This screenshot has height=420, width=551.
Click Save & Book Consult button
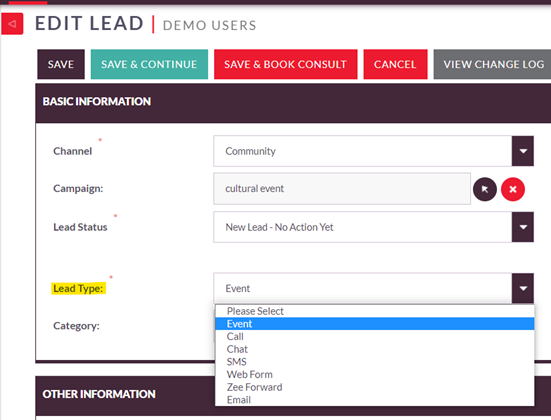[x=286, y=64]
